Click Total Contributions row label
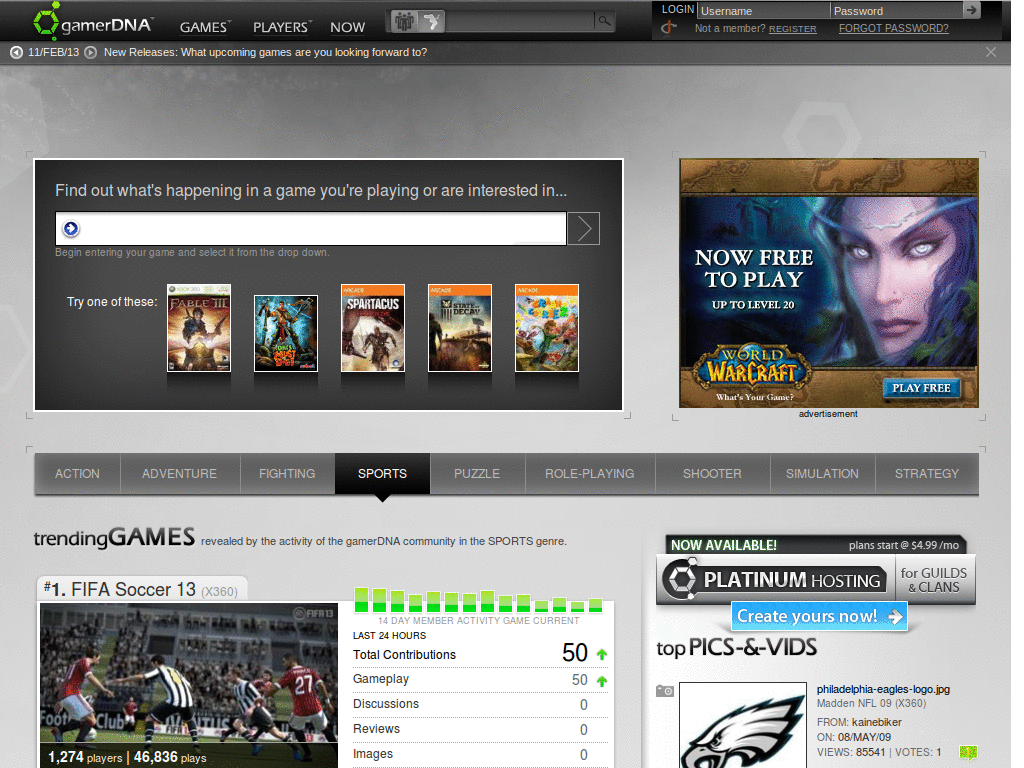The image size is (1024, 768). [404, 654]
